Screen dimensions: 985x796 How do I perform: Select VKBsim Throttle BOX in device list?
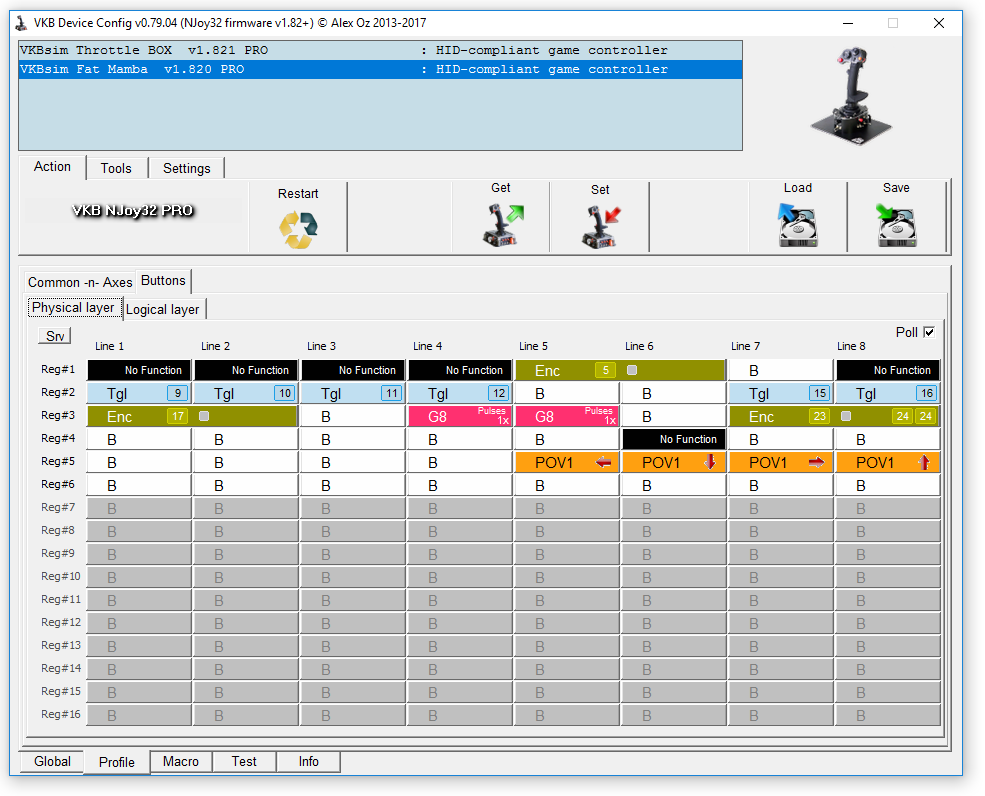click(x=380, y=50)
